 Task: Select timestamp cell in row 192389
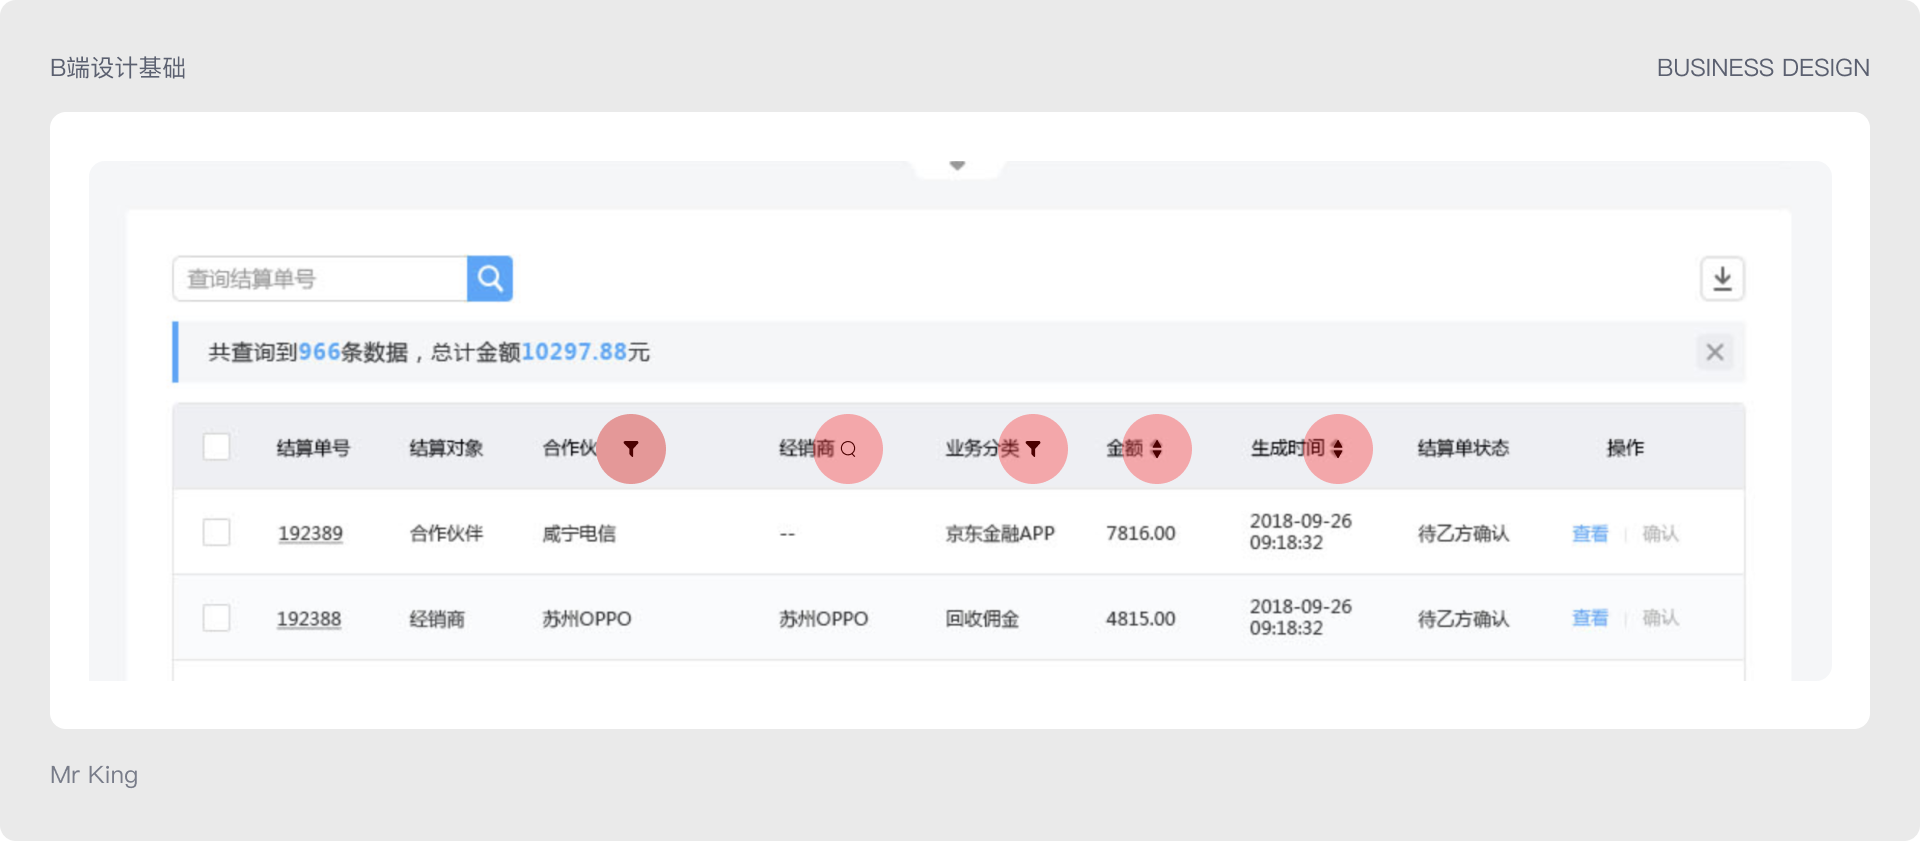pyautogui.click(x=1300, y=532)
